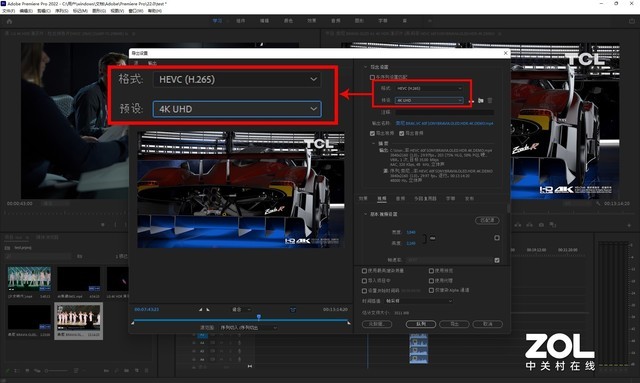Screen dimensions: 640x383
Task: Open preview zoom Fit dropdown
Action: pos(241,310)
